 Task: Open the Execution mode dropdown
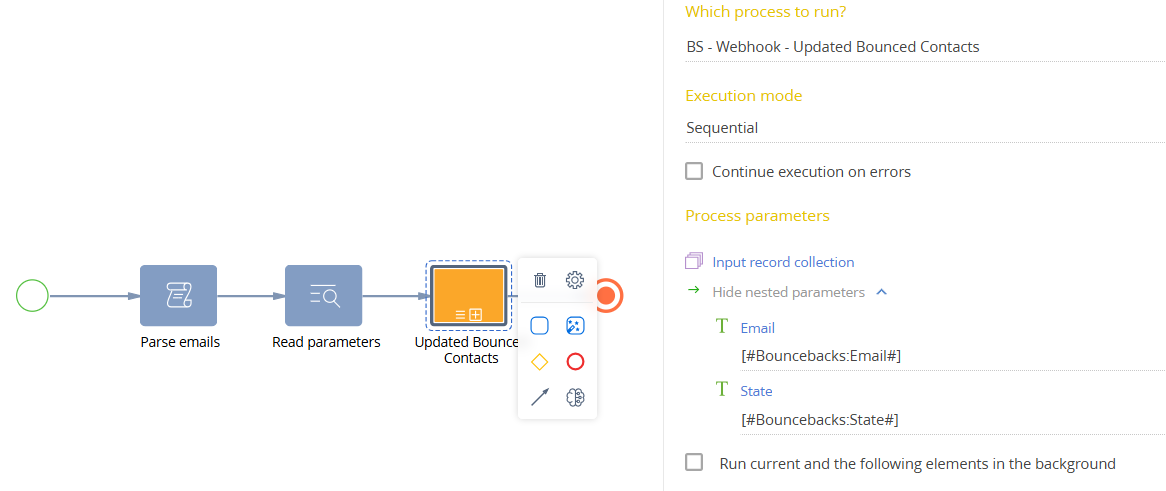(924, 128)
